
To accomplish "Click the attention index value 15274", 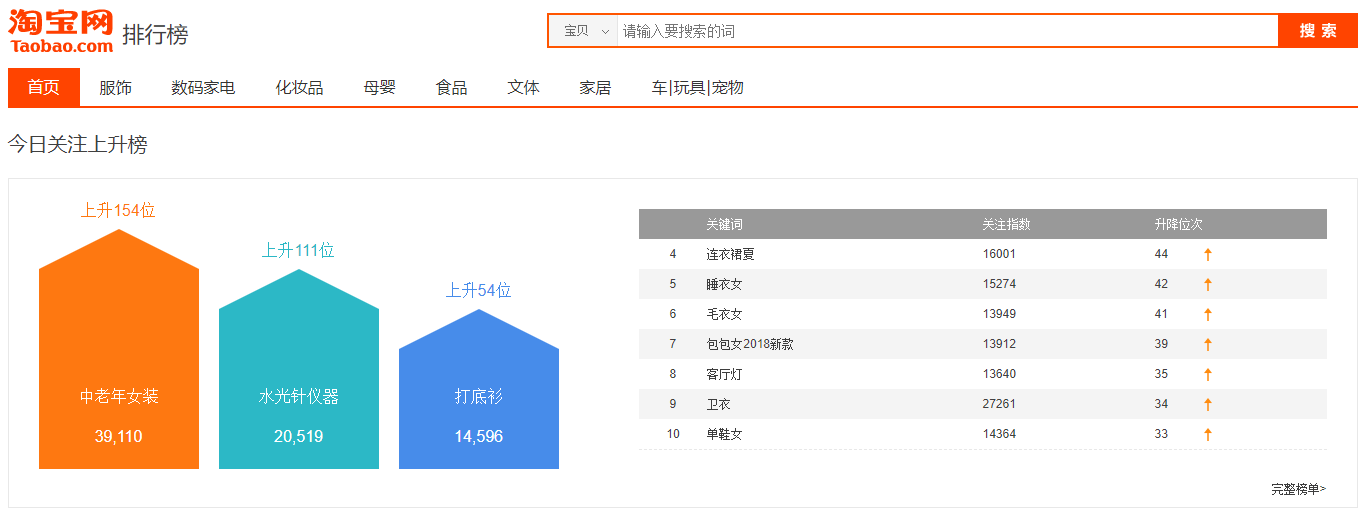I will coord(999,284).
